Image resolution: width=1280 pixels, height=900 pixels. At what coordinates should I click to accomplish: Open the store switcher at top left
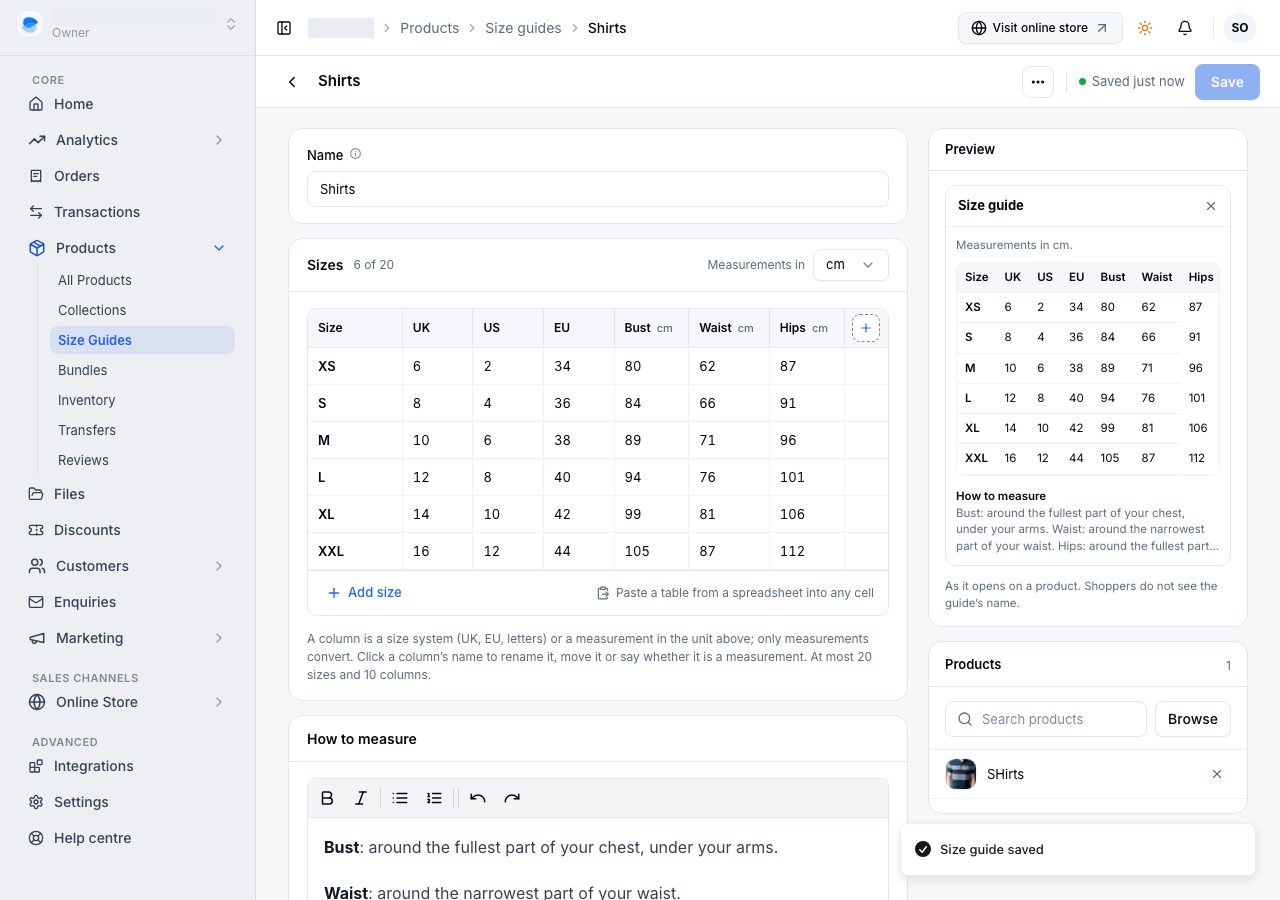coord(128,24)
